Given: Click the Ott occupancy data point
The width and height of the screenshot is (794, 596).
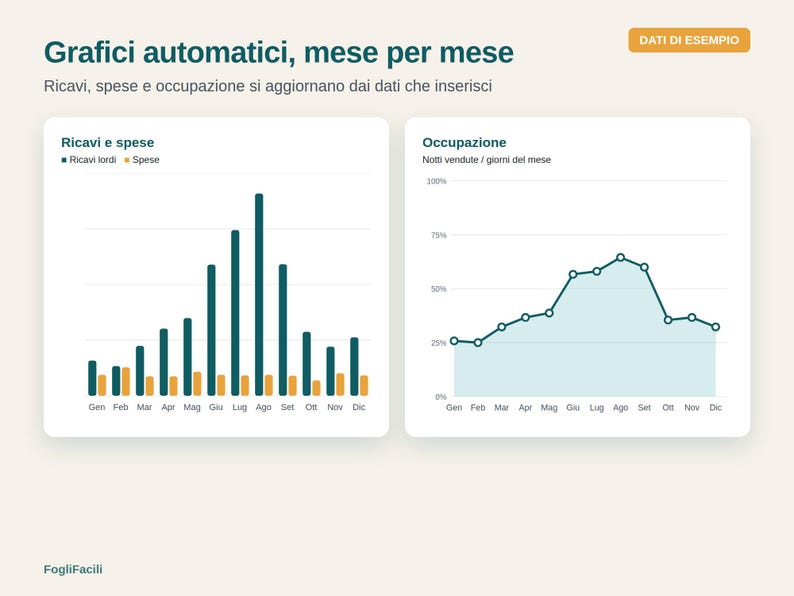Looking at the screenshot, I should (x=668, y=320).
